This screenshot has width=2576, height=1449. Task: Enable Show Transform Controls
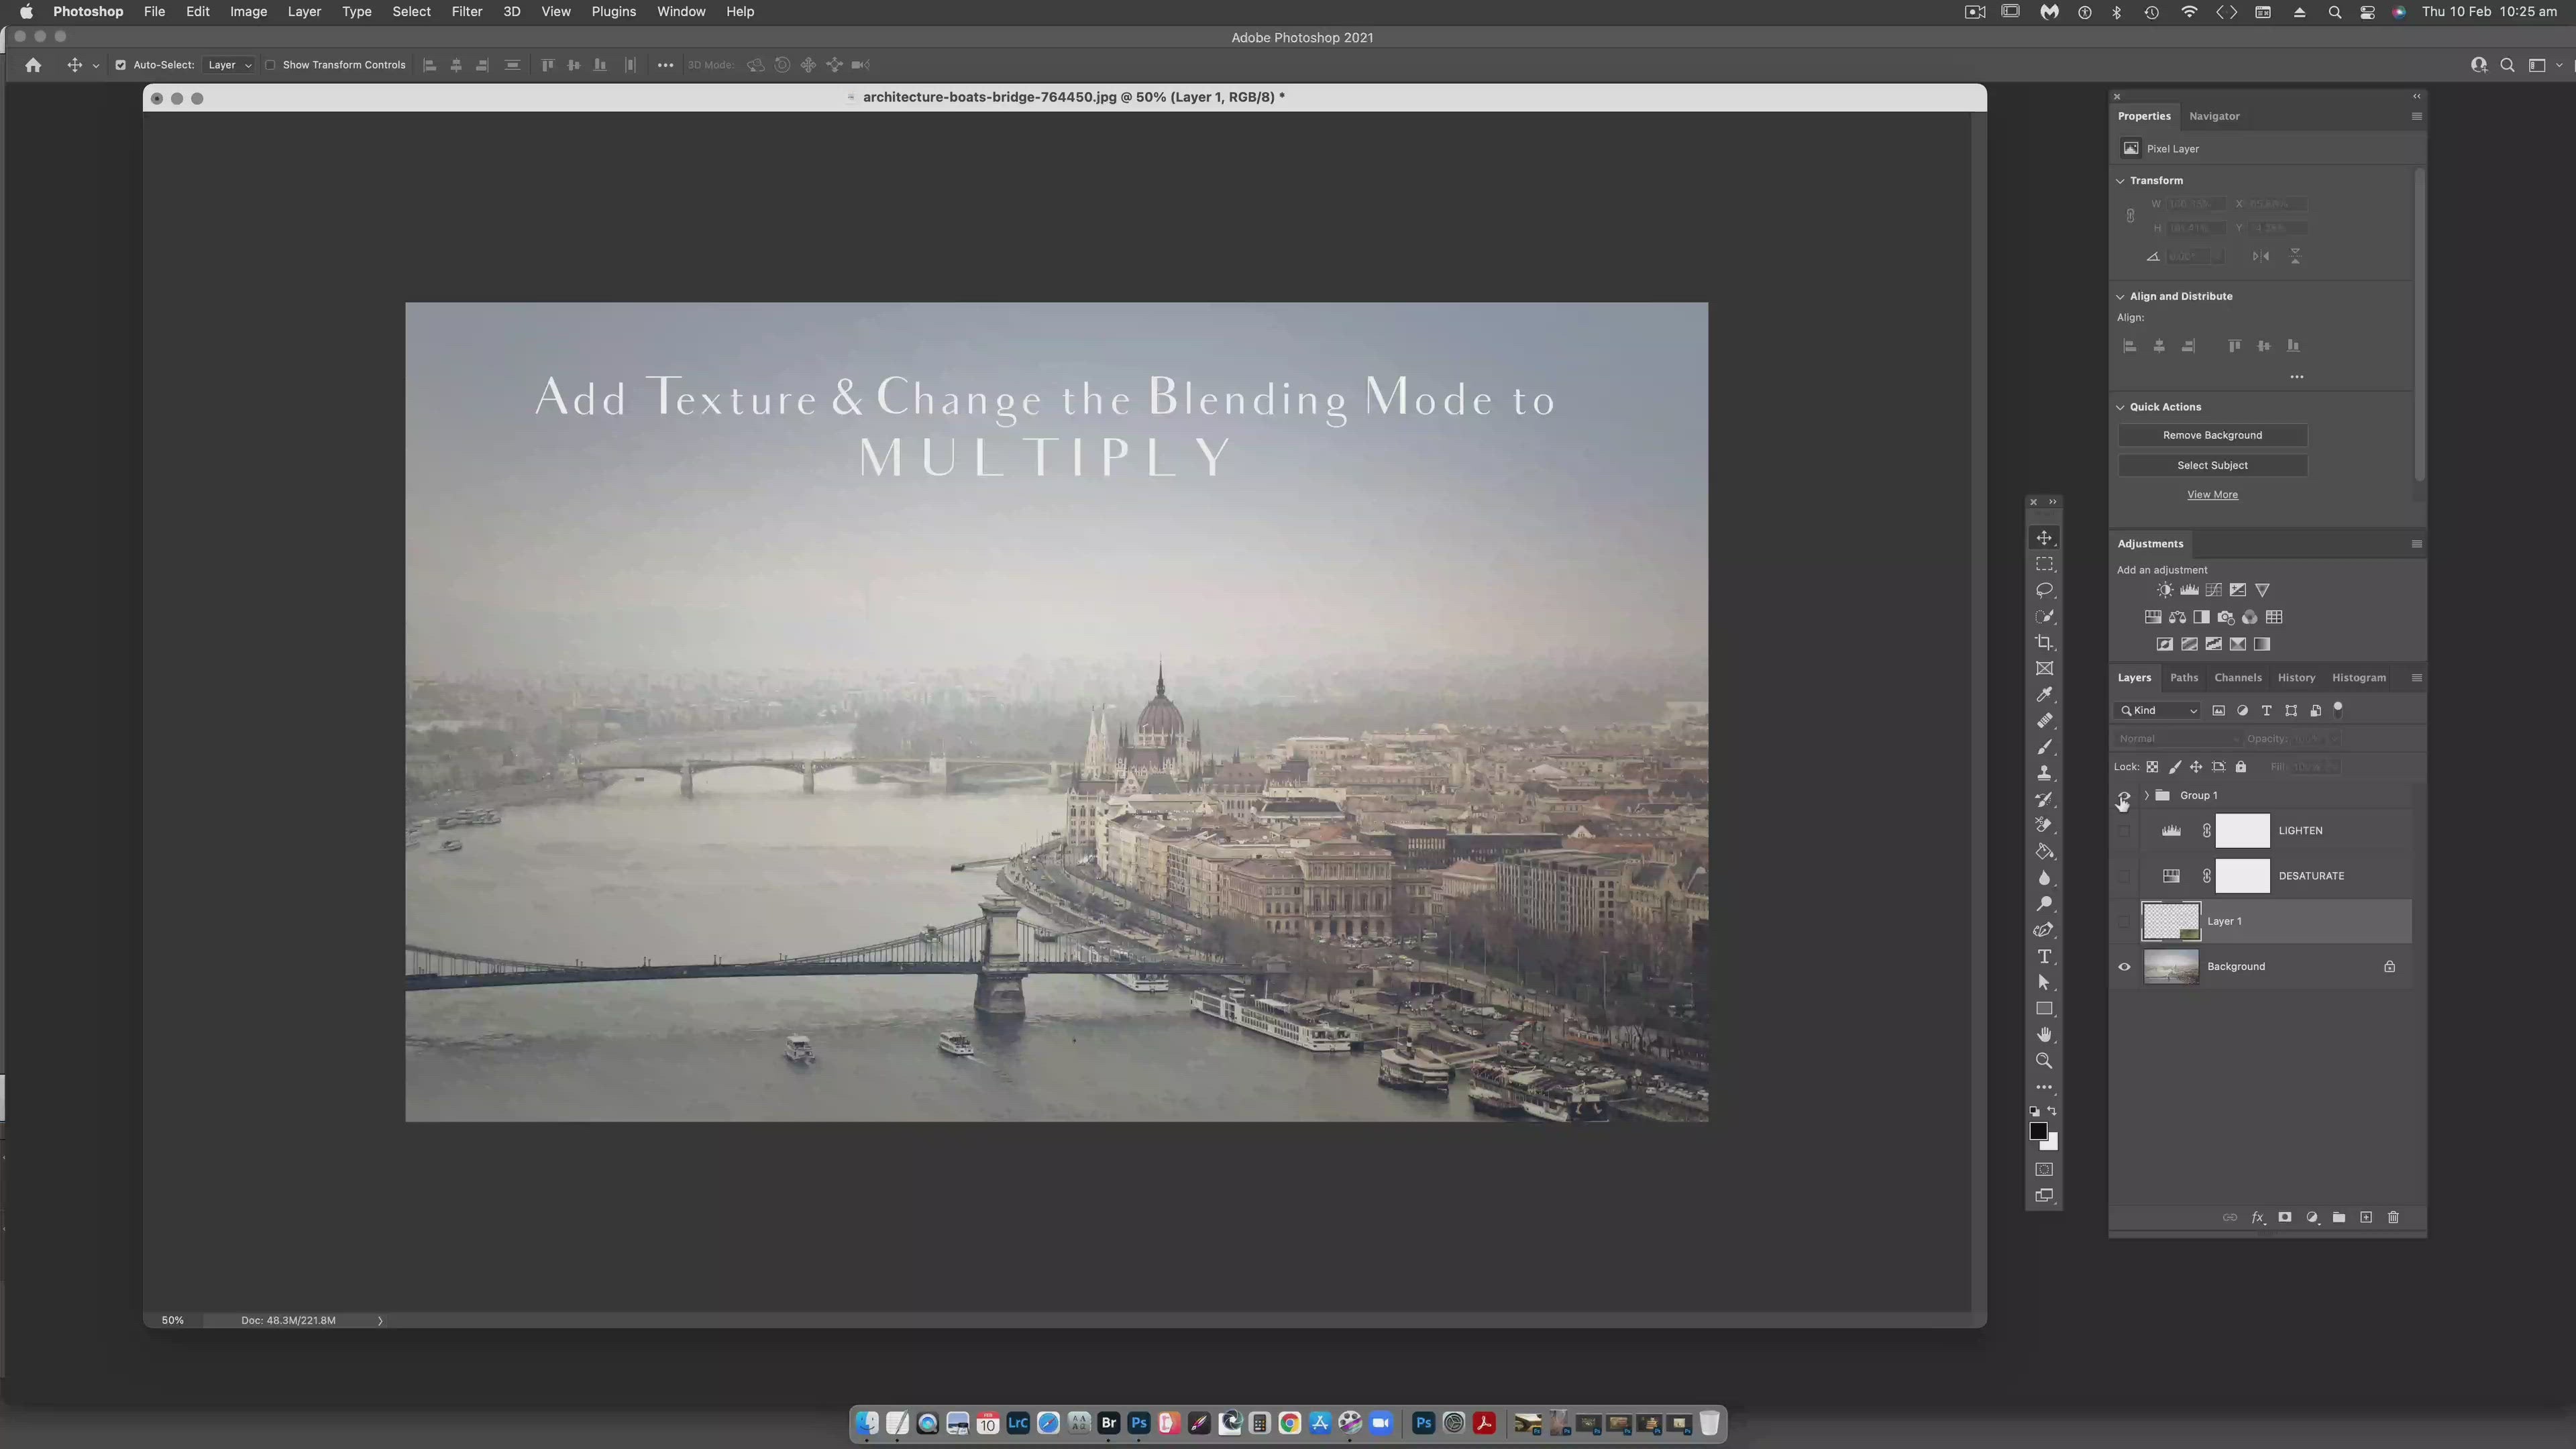click(x=270, y=65)
